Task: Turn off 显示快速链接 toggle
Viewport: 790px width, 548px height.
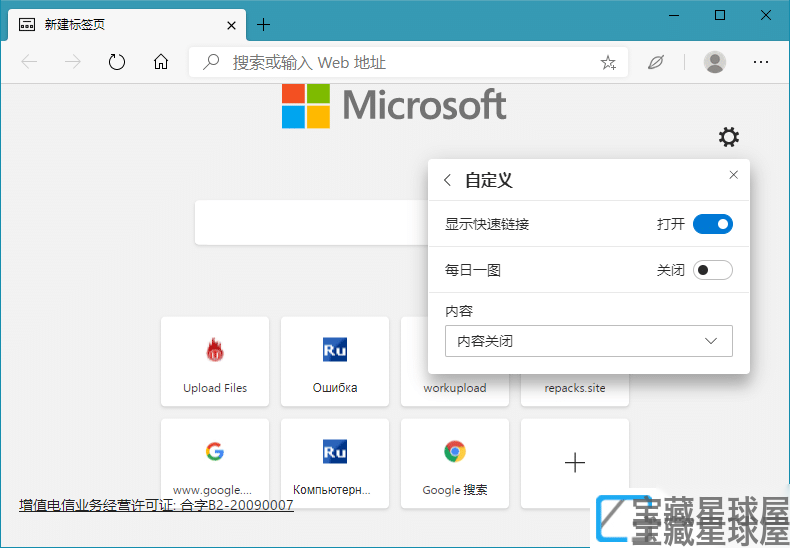Action: click(x=712, y=224)
